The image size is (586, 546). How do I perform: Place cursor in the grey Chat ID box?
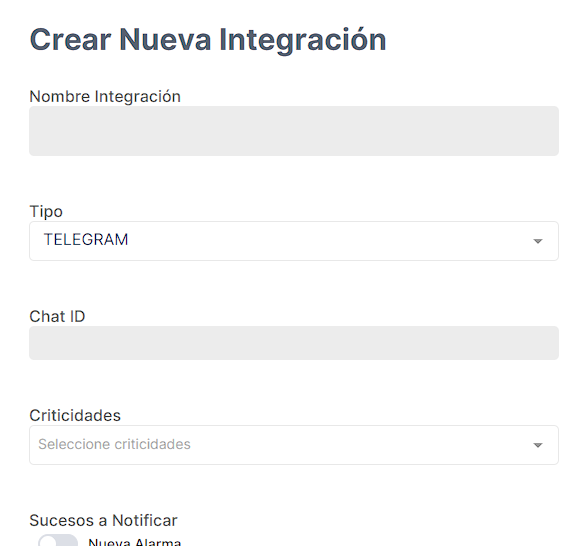coord(294,343)
